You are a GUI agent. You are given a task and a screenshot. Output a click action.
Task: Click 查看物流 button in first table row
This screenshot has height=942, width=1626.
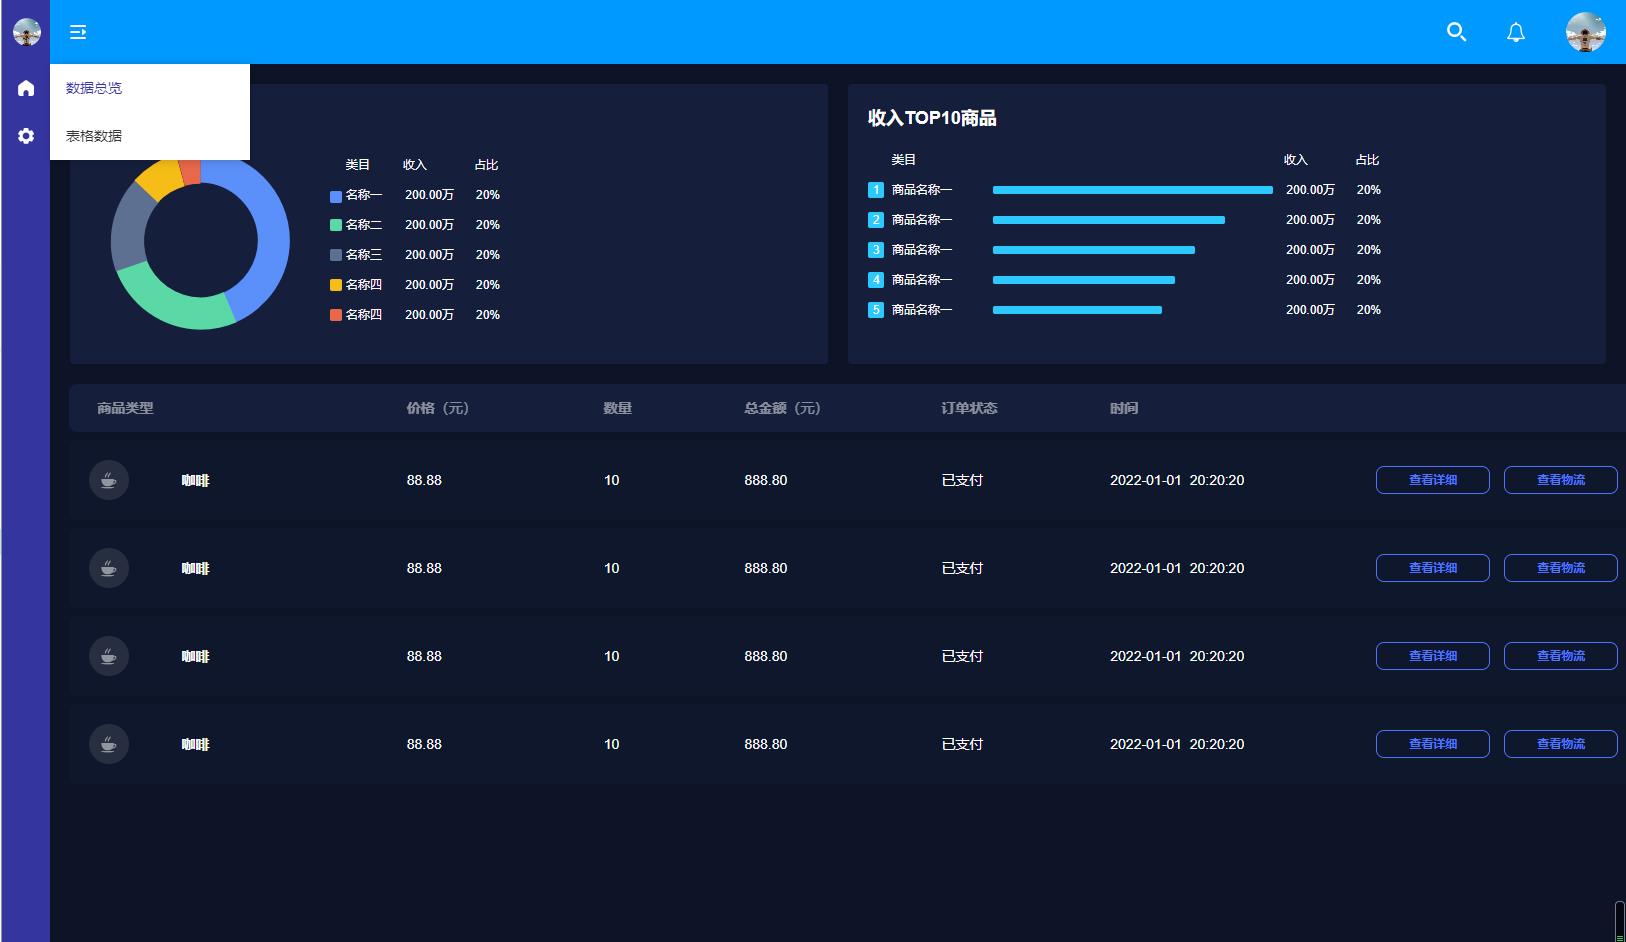[x=1561, y=480]
